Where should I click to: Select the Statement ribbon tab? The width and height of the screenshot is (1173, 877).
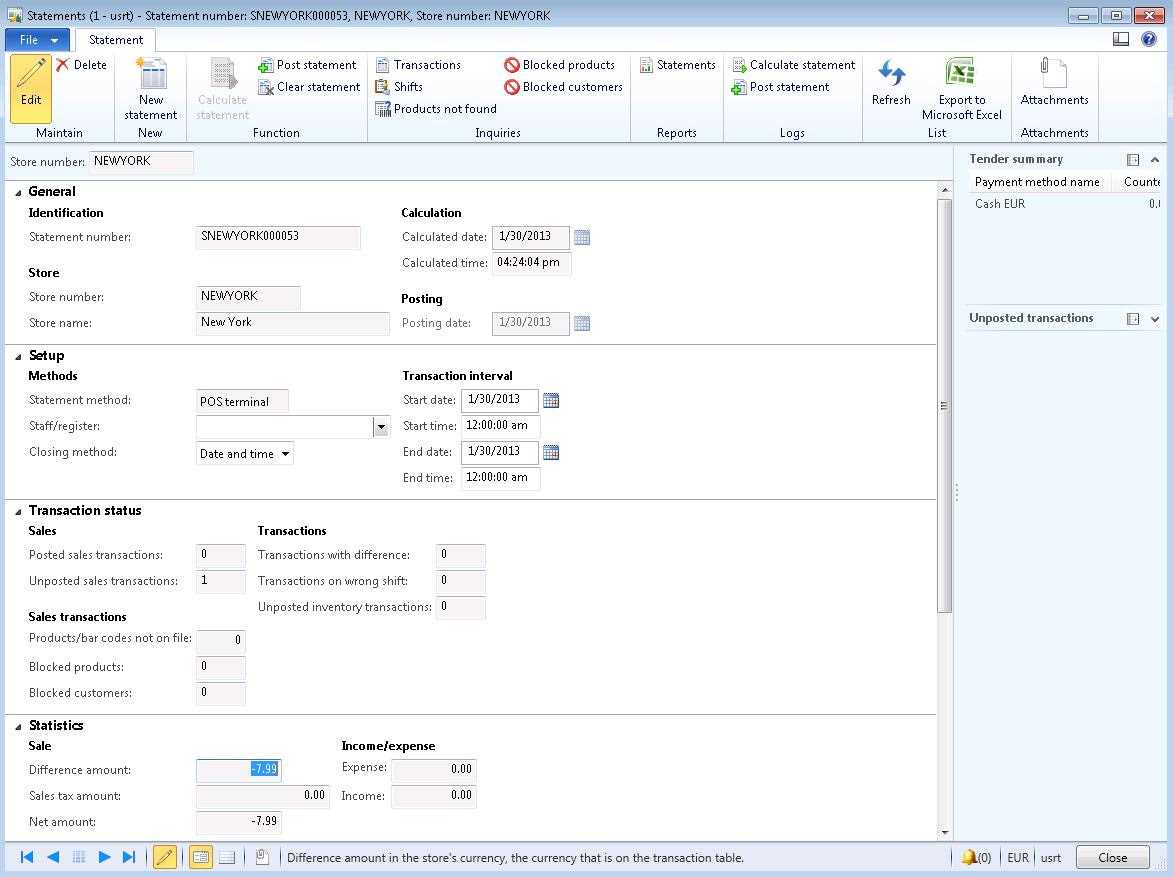tap(116, 40)
